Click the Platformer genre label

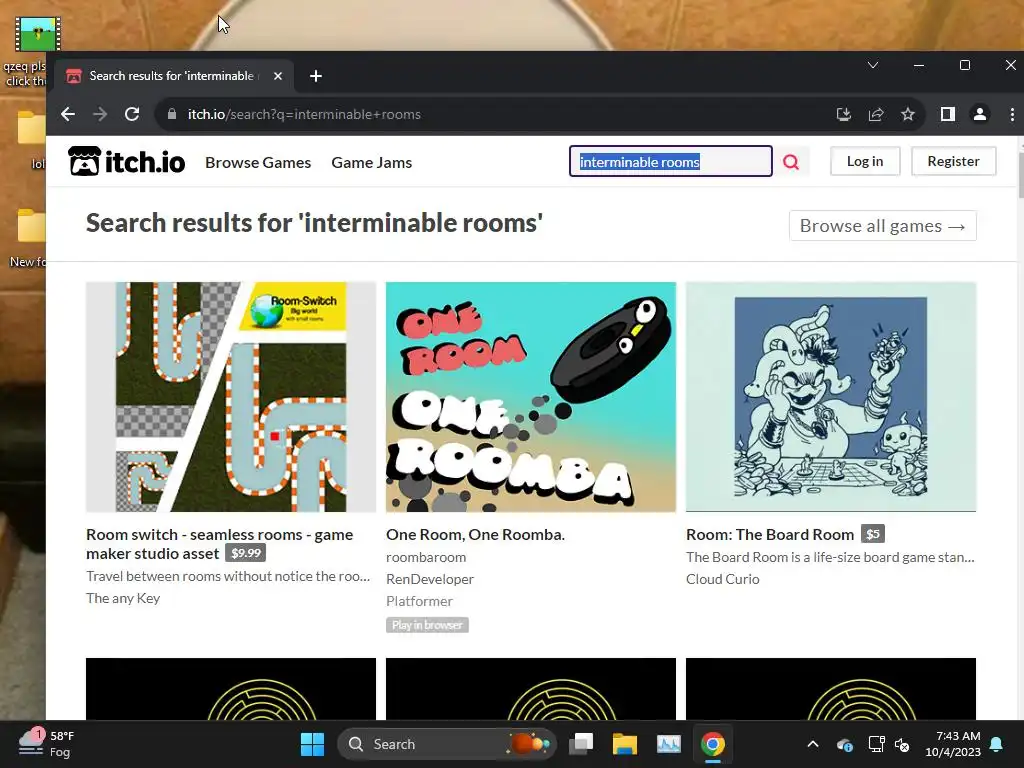[x=419, y=601]
